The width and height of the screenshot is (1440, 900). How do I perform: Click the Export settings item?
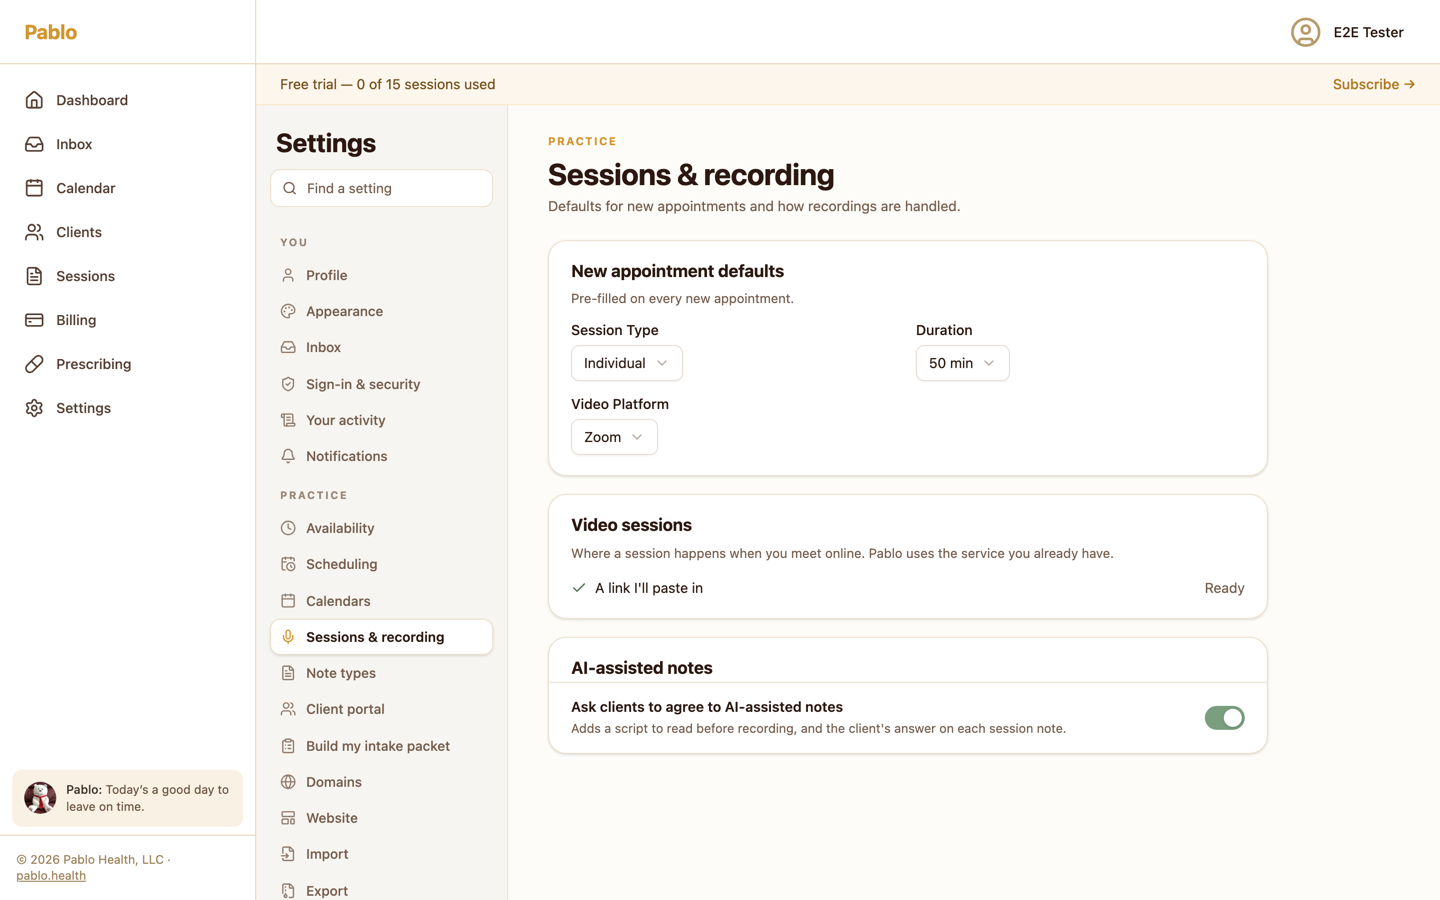point(381,890)
